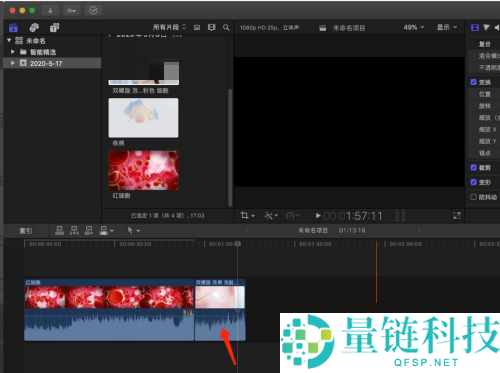Switch to the audio inspector speaker icon
Image resolution: width=500 pixels, height=373 pixels.
point(497,27)
